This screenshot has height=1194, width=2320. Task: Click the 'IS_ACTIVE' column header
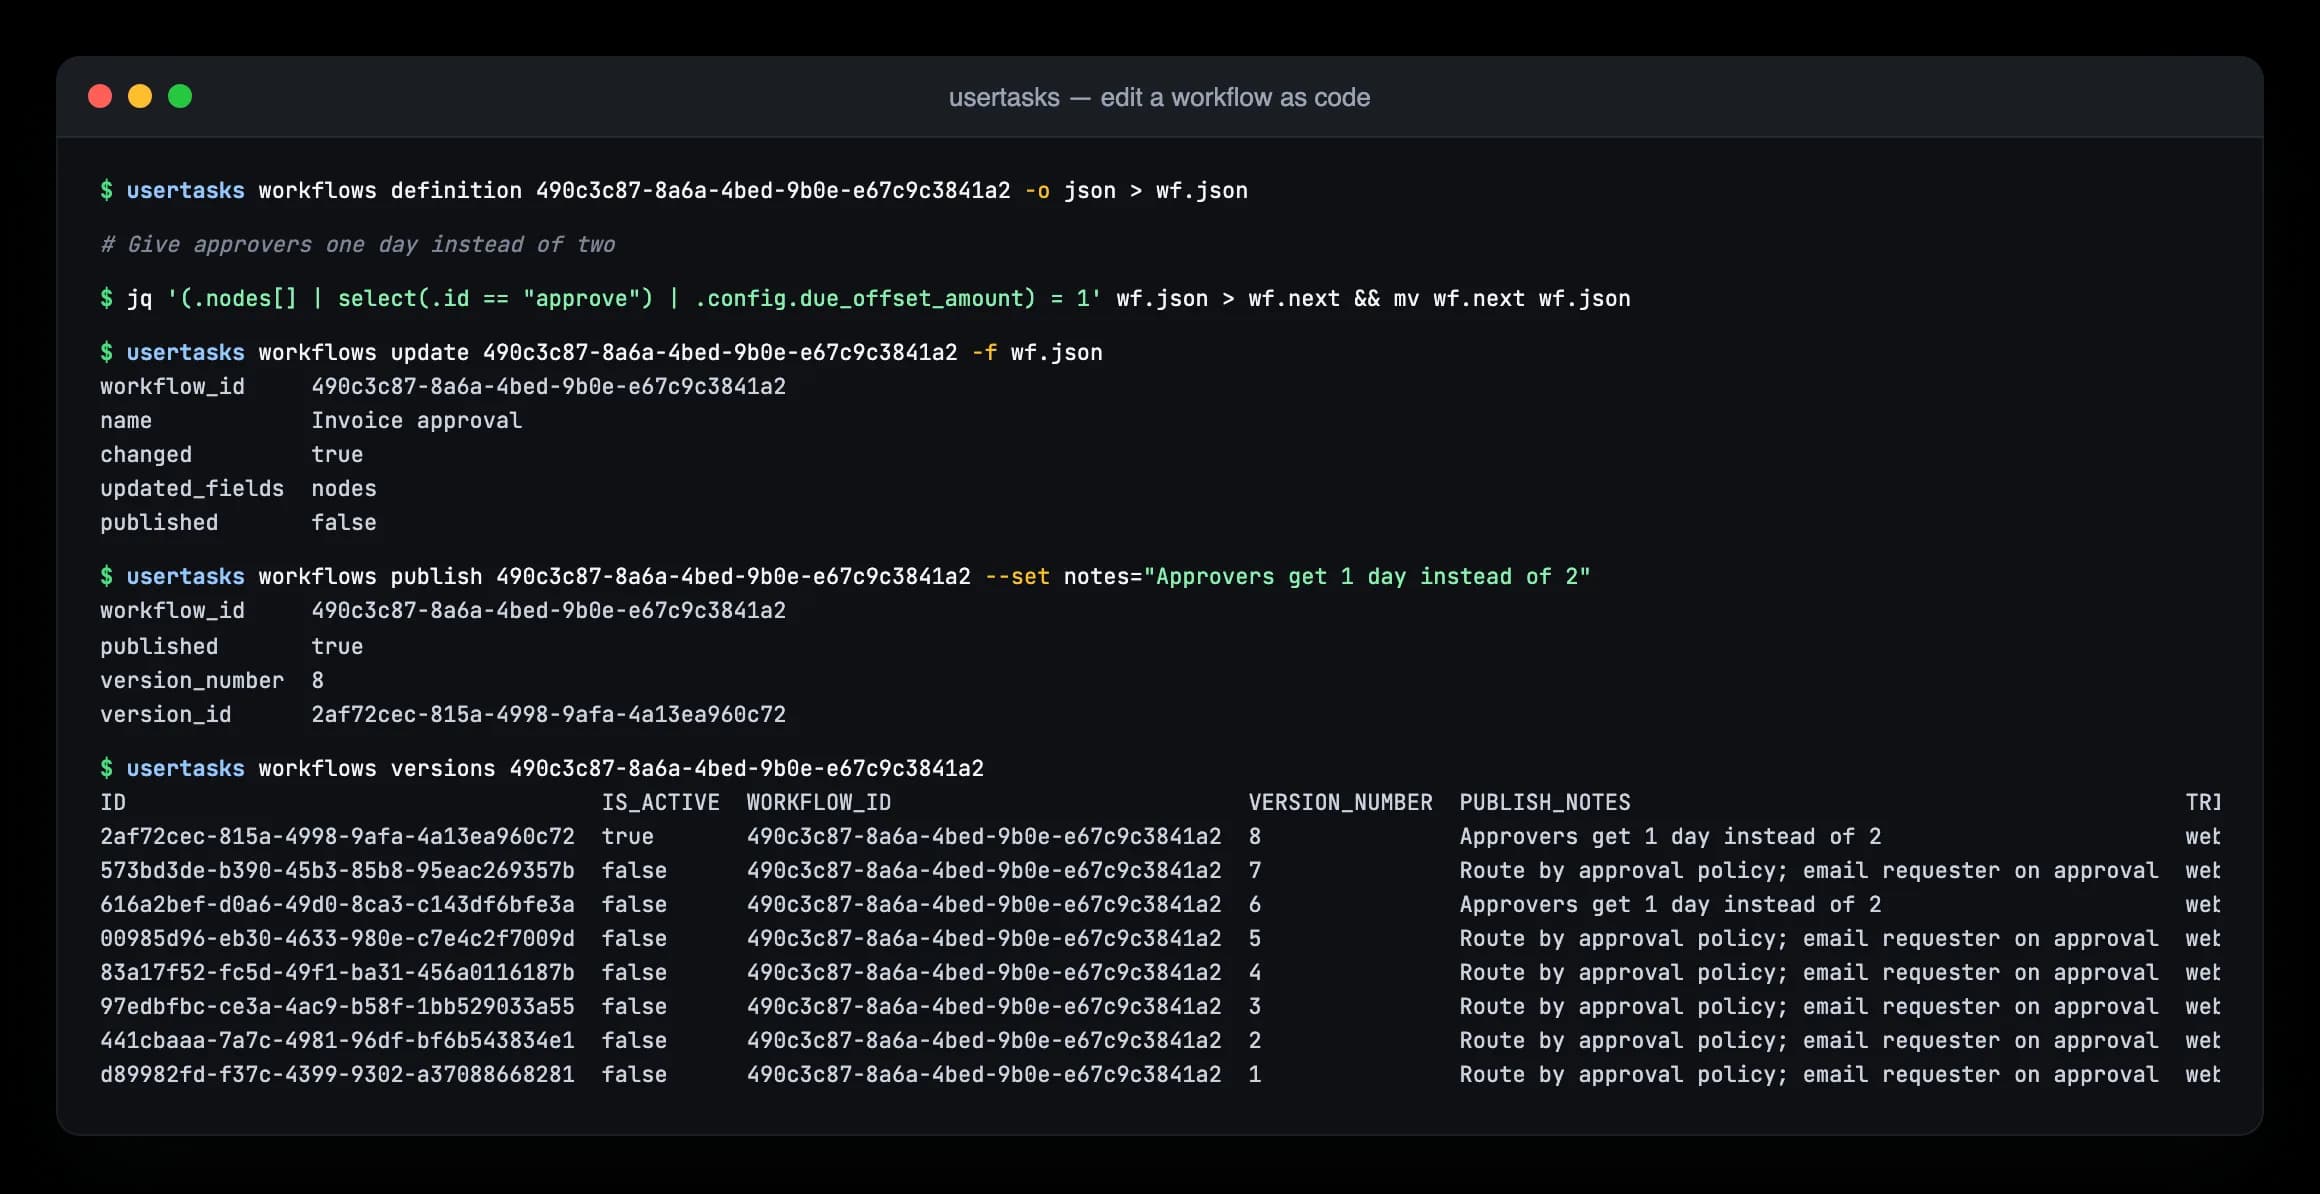click(x=660, y=802)
